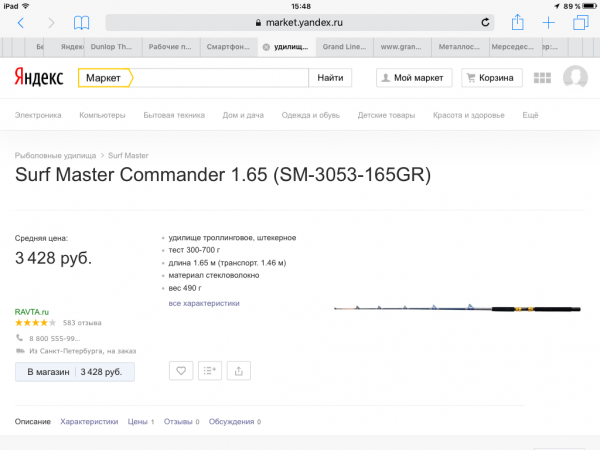Image resolution: width=600 pixels, height=450 pixels.
Task: Open the Красота и здоровье category
Action: (x=469, y=115)
